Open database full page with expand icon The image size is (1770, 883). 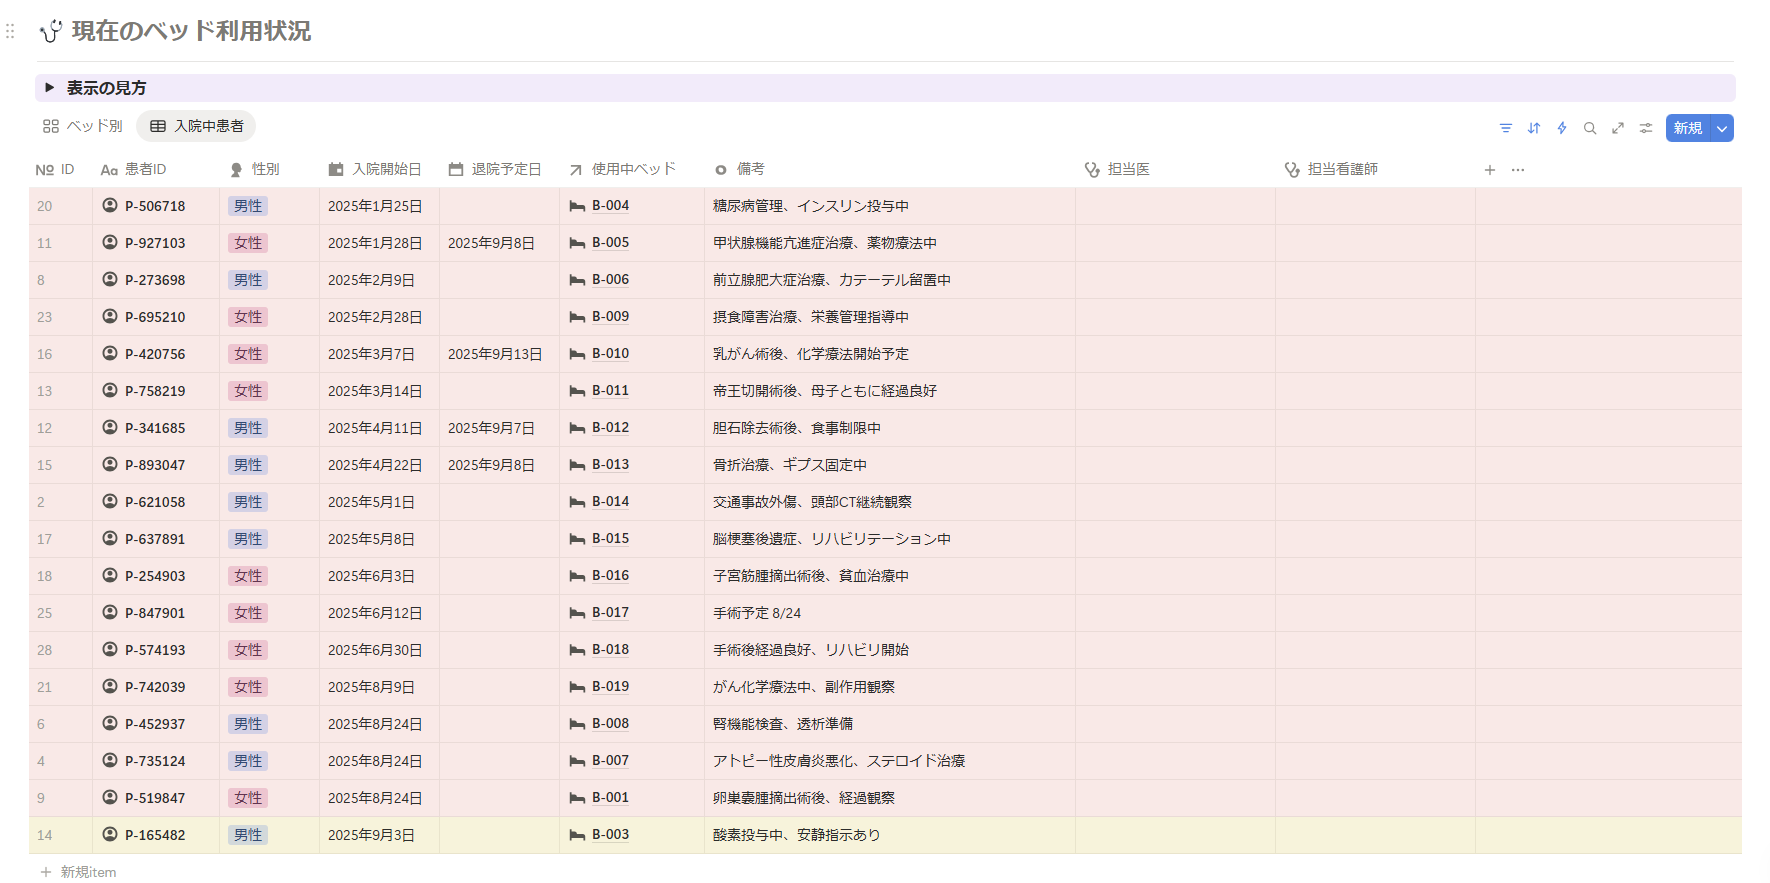[x=1617, y=128]
